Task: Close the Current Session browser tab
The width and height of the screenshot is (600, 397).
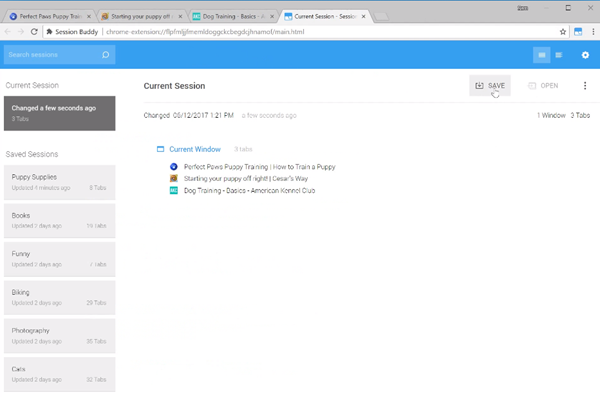Action: point(364,16)
